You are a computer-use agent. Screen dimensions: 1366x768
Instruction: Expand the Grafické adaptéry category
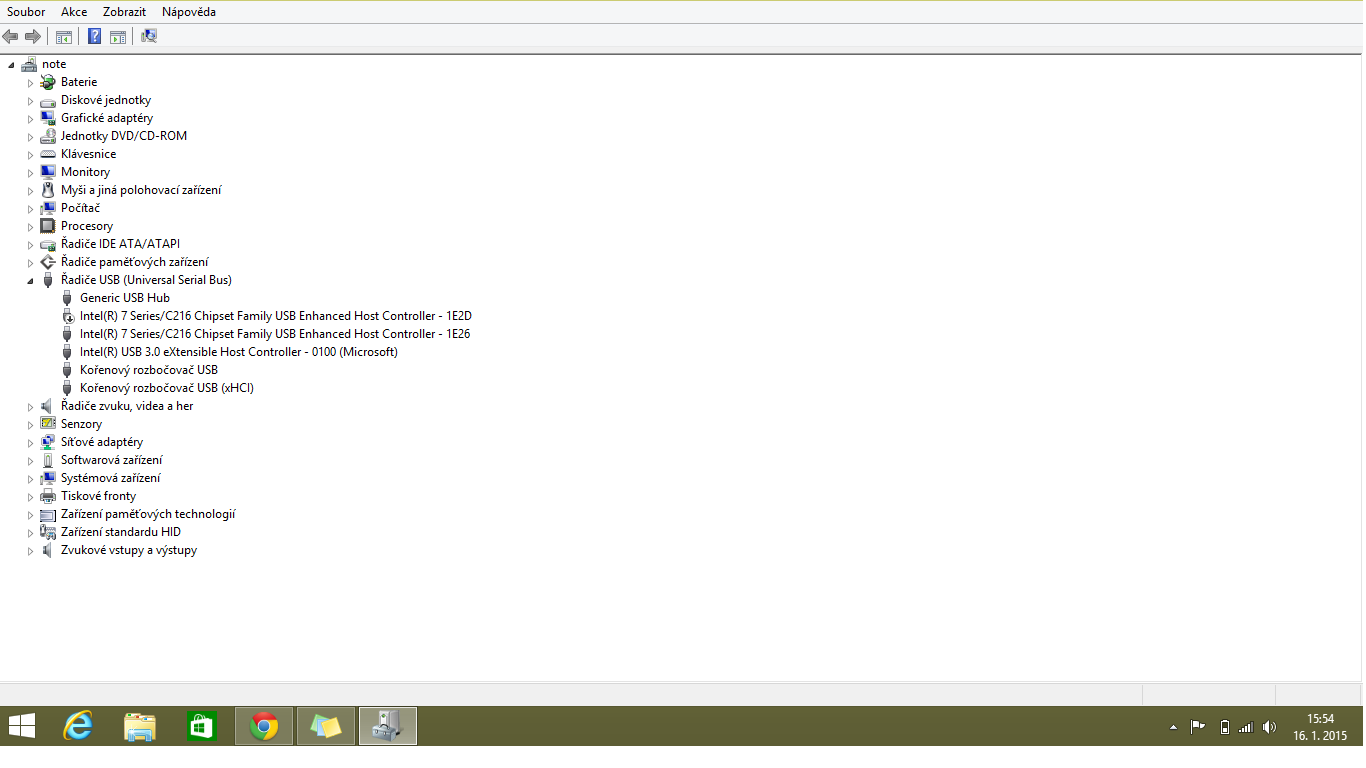pos(30,119)
